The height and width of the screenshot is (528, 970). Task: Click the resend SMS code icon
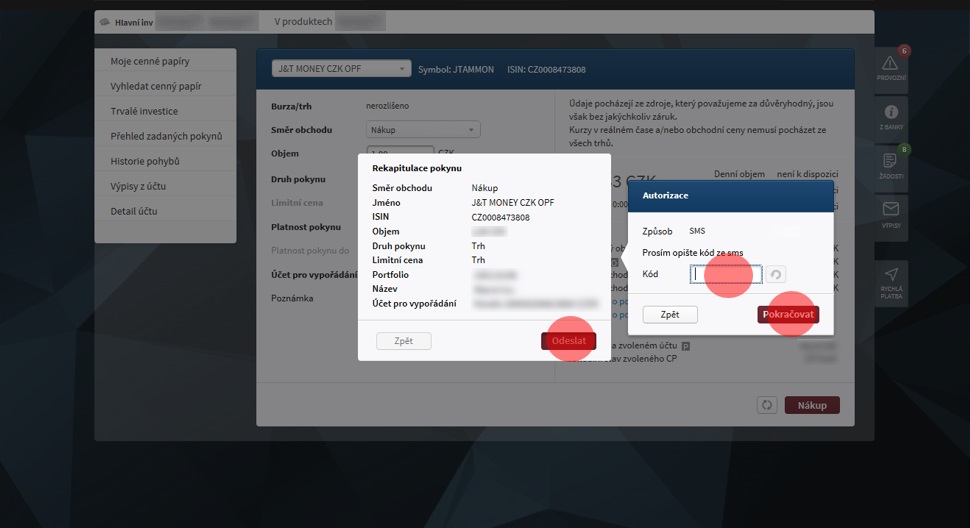pyautogui.click(x=776, y=275)
